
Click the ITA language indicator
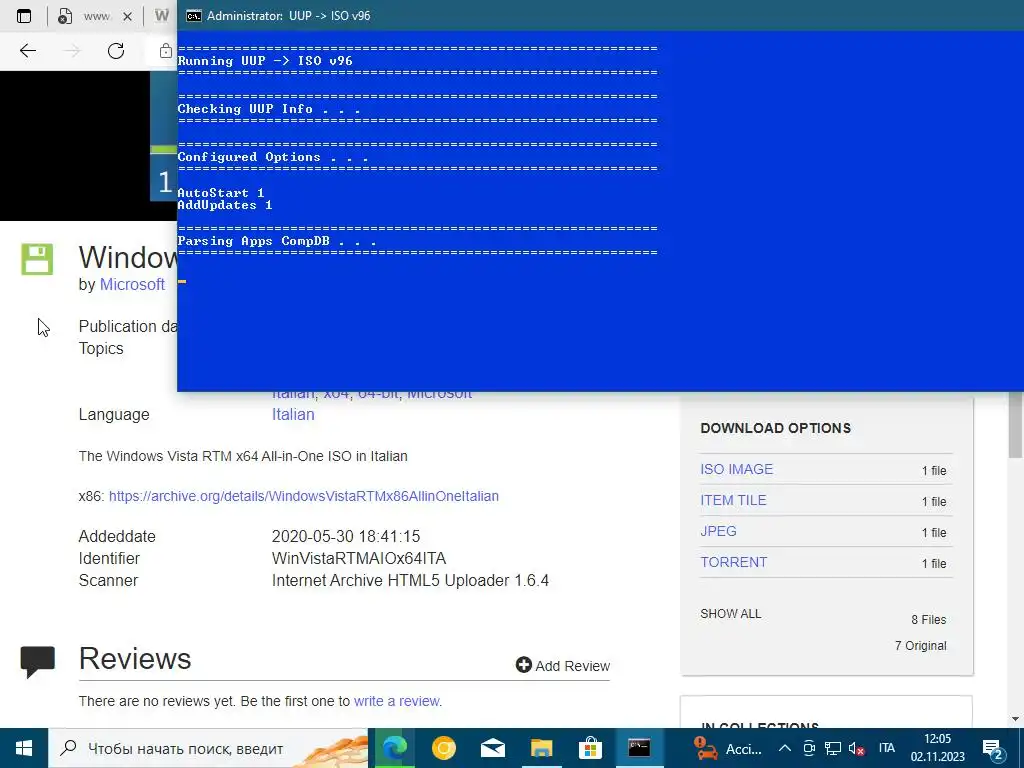[886, 748]
